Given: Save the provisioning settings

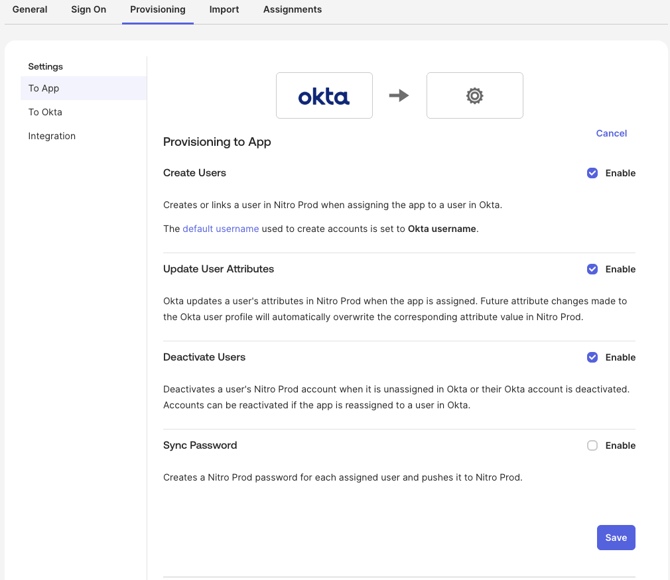Looking at the screenshot, I should (616, 538).
